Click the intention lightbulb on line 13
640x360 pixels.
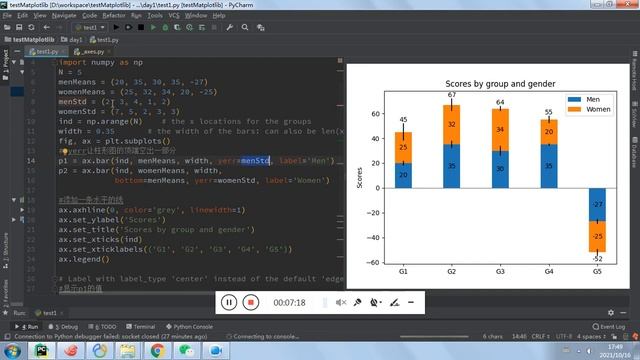pos(64,151)
